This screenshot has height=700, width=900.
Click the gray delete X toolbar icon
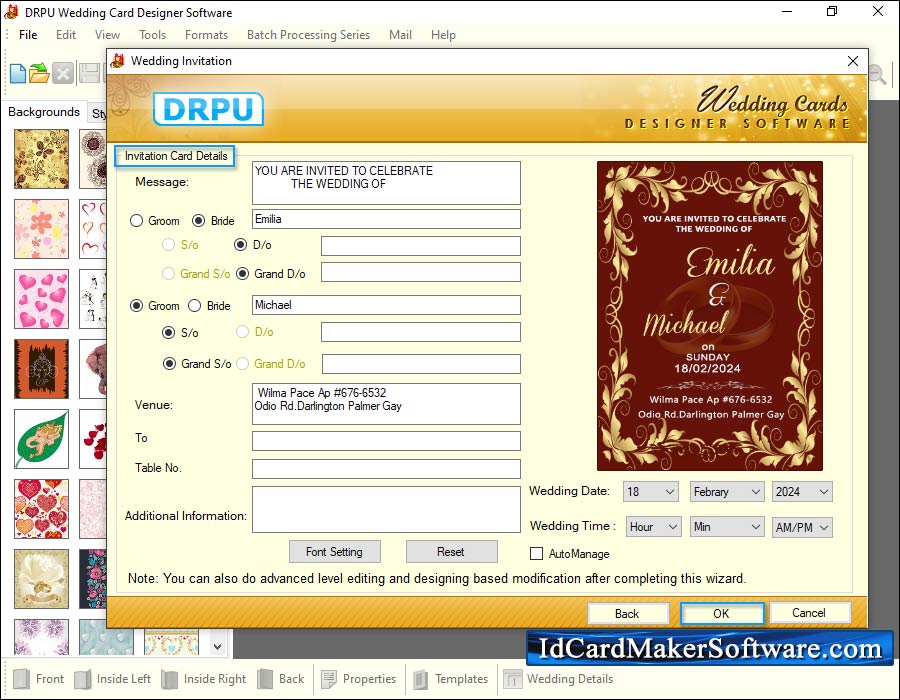point(63,73)
